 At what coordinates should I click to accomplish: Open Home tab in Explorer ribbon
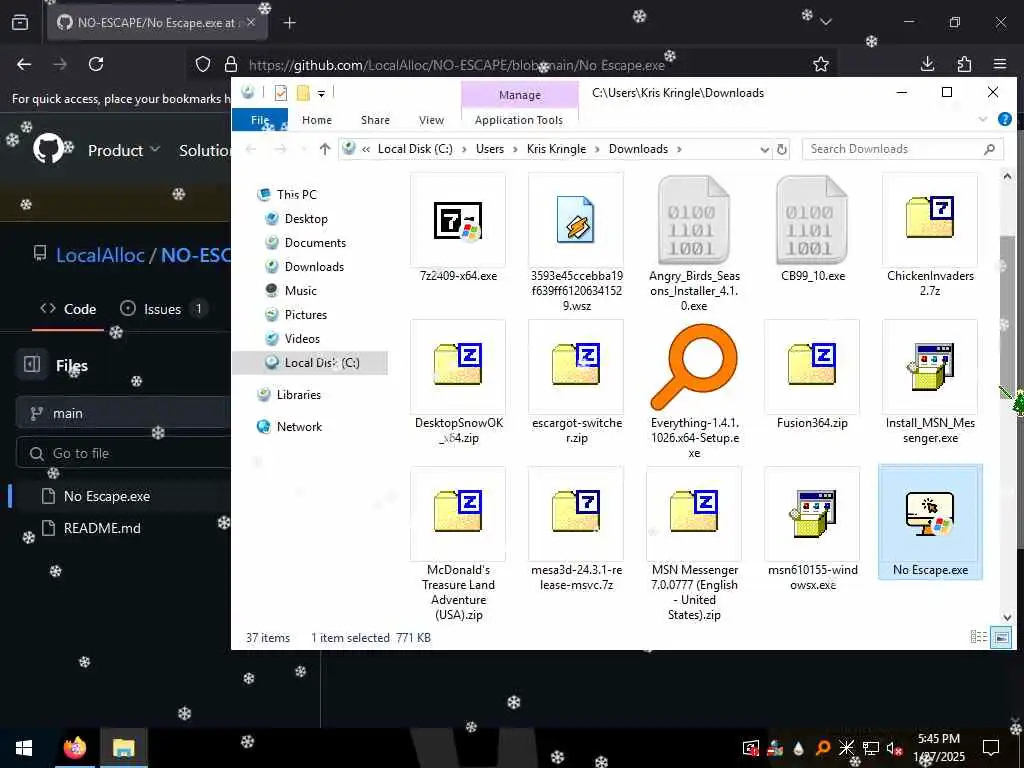(x=317, y=120)
